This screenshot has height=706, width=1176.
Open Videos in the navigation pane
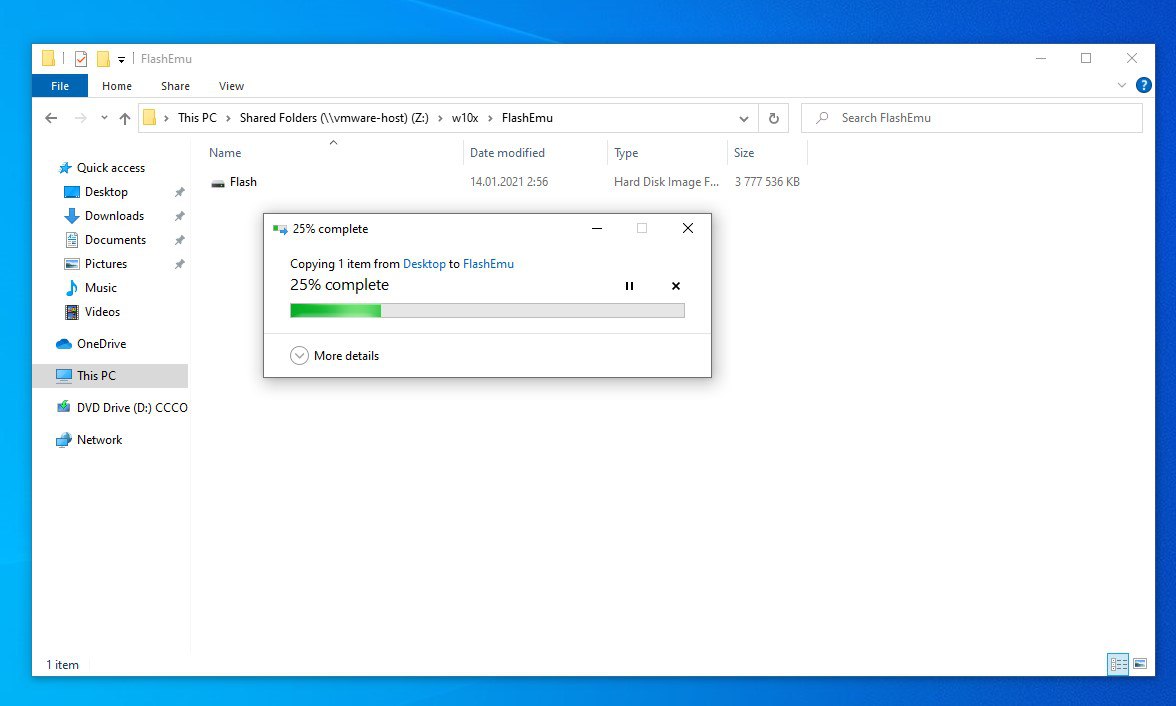(x=102, y=311)
